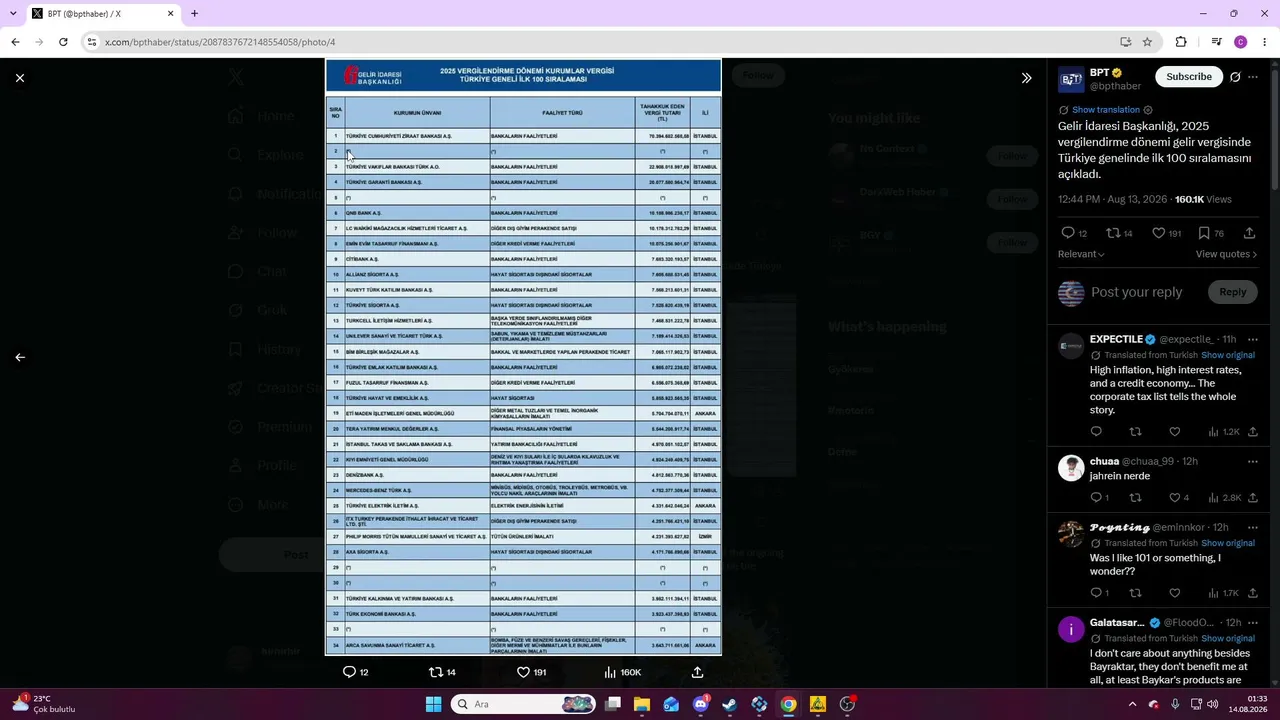Share chuaa's comment
The height and width of the screenshot is (720, 1280).
click(x=1253, y=497)
